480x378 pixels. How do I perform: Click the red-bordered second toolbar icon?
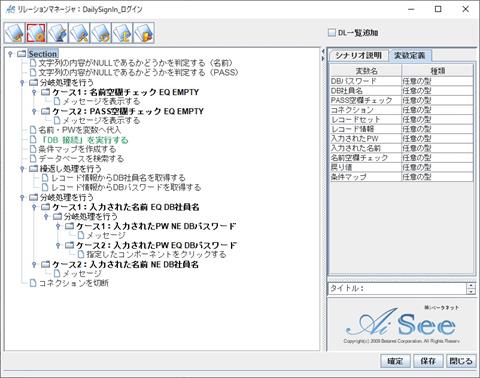point(36,33)
